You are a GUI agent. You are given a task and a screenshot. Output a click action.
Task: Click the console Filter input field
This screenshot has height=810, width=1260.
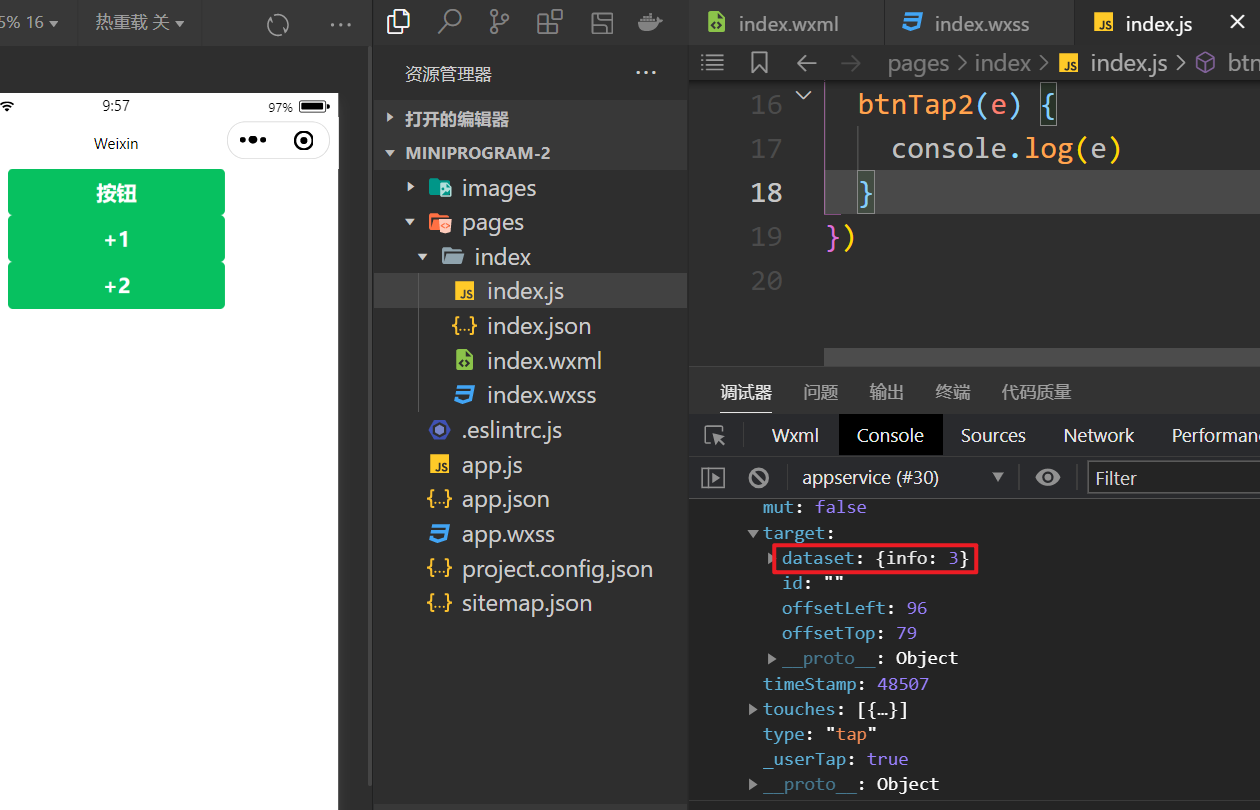click(x=1174, y=478)
